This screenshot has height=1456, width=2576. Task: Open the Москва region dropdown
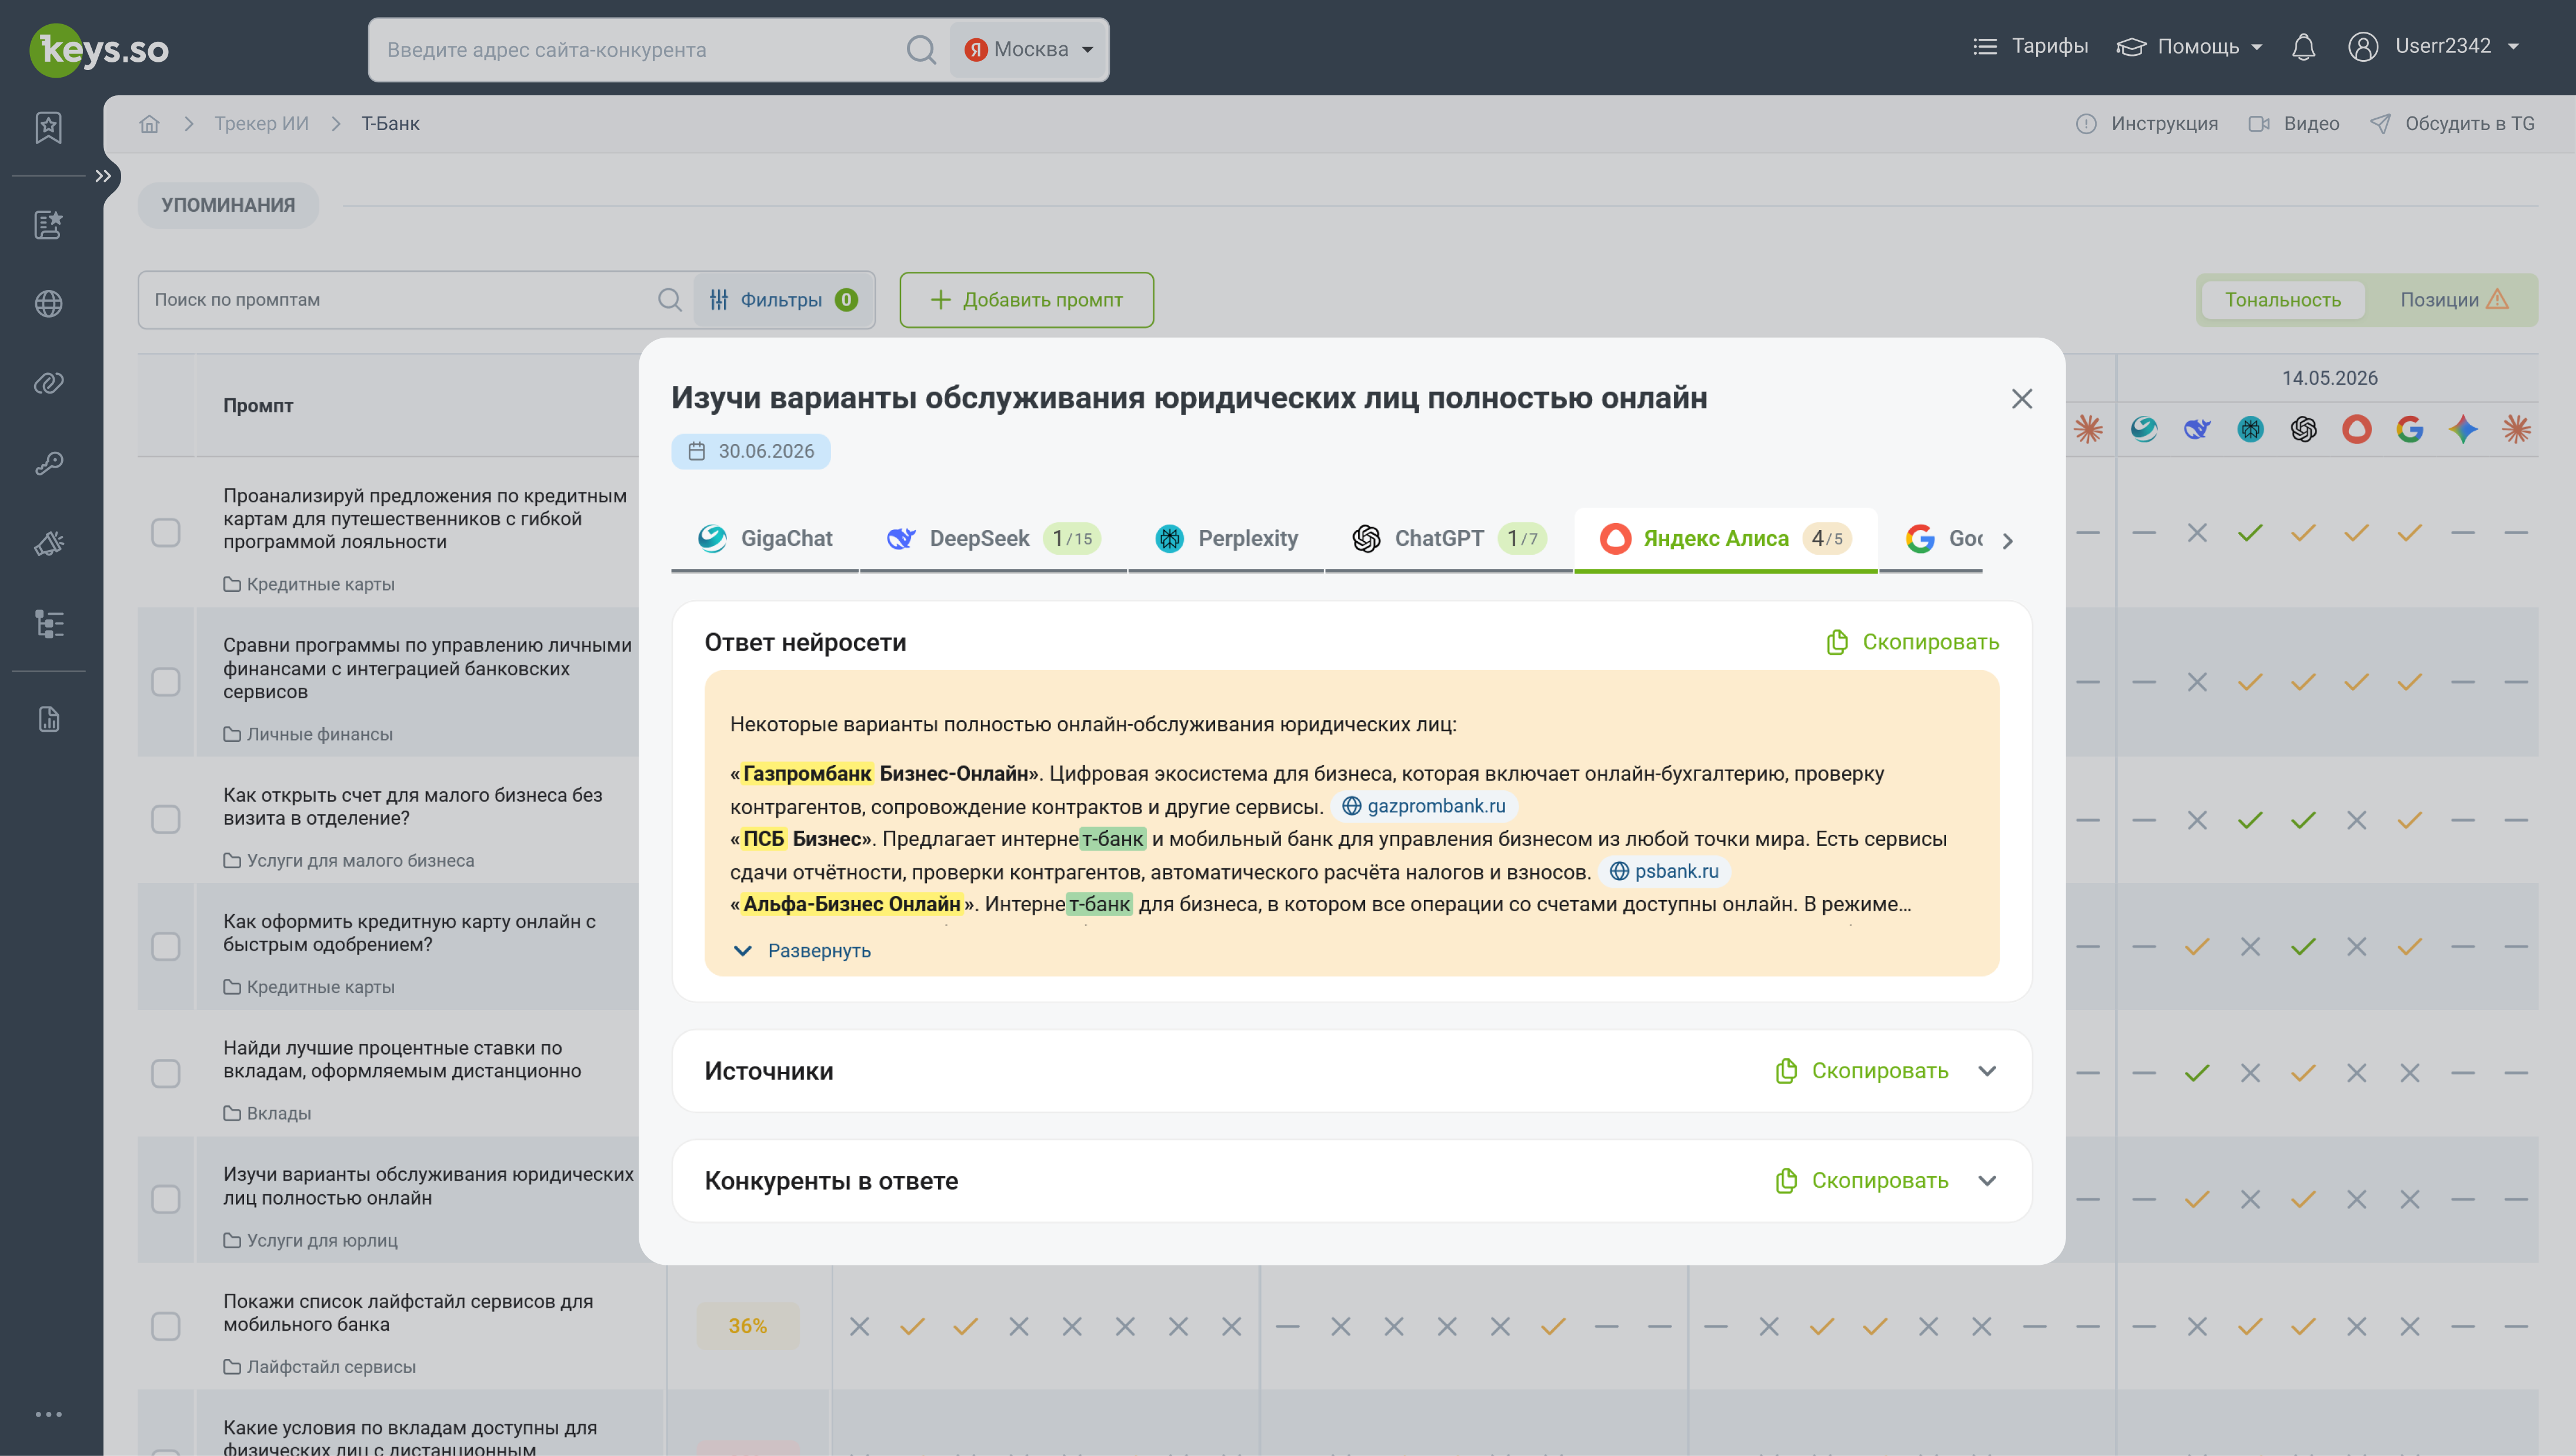click(1029, 49)
